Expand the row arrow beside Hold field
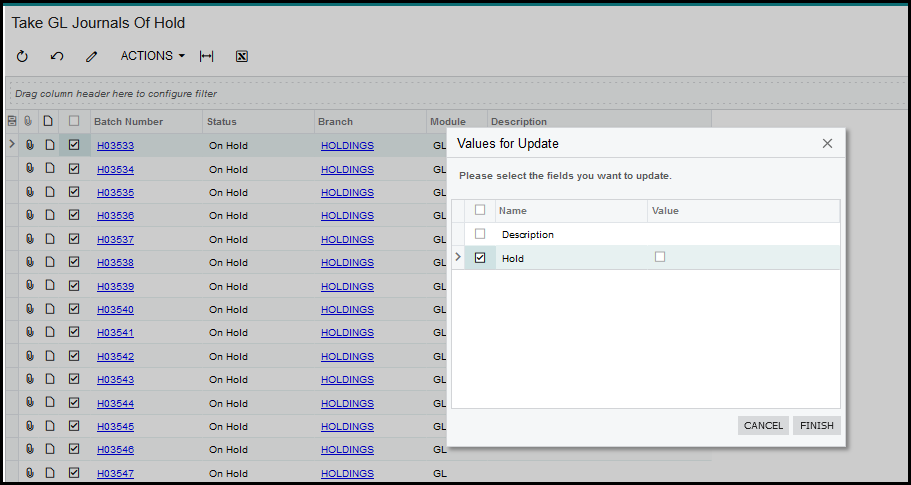This screenshot has height=485, width=911. tap(459, 258)
